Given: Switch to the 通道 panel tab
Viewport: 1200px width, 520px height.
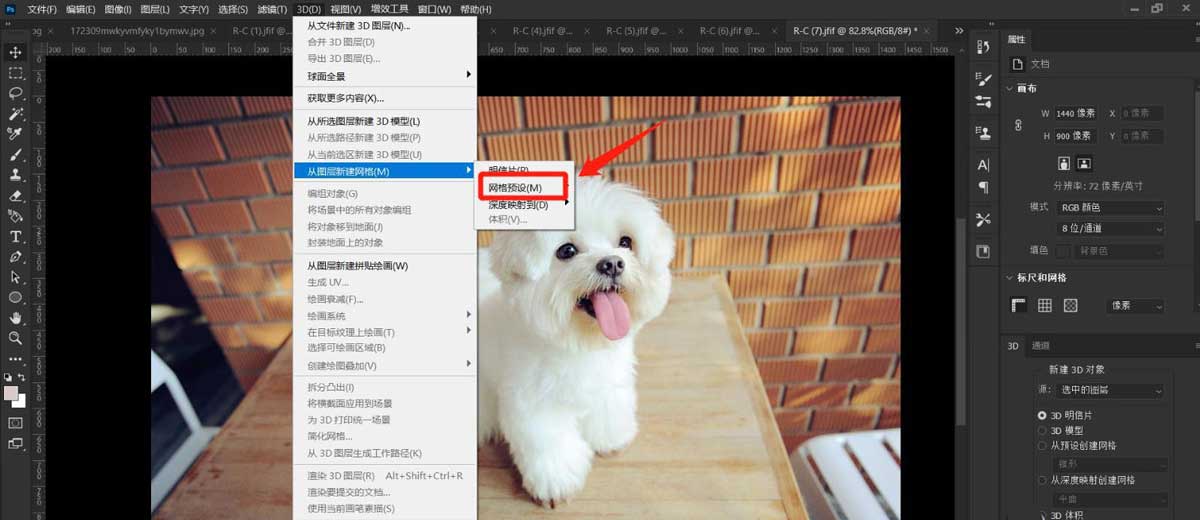Looking at the screenshot, I should (1042, 345).
